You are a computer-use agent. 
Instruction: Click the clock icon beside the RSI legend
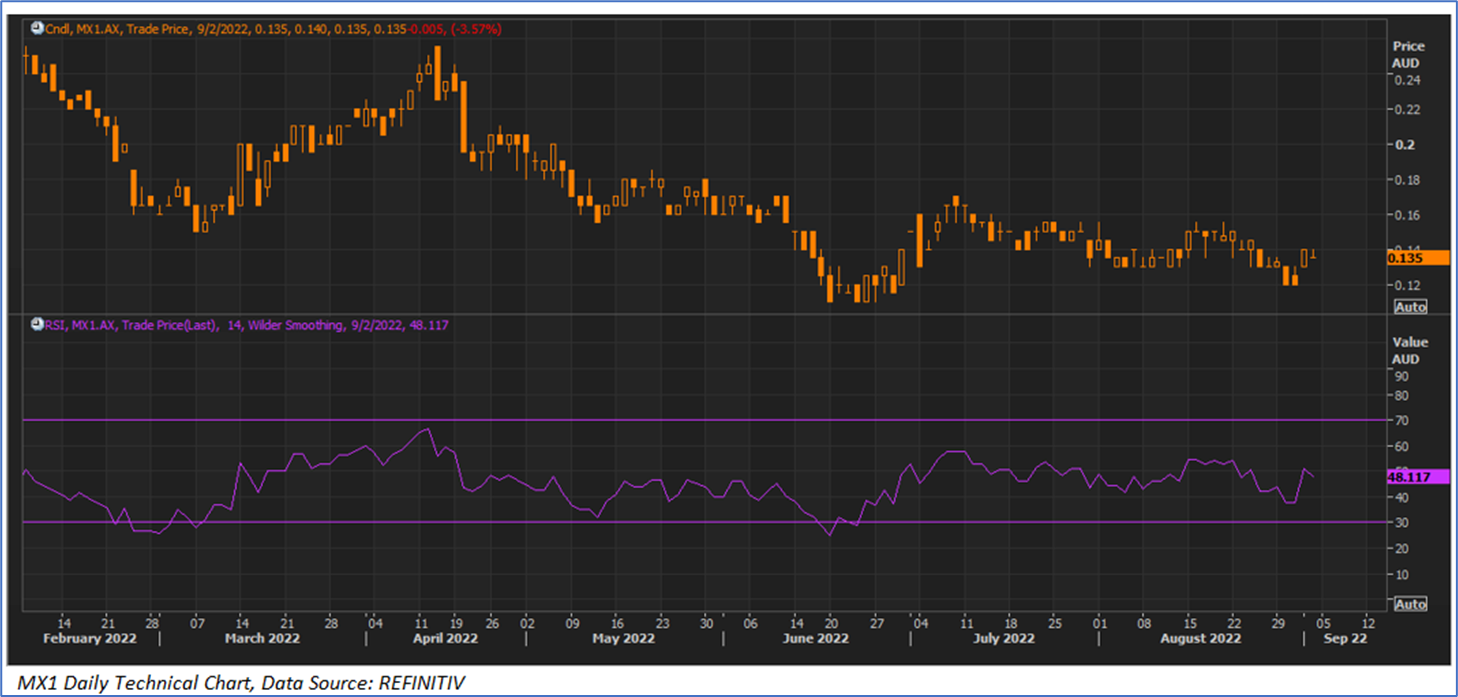pyautogui.click(x=37, y=325)
